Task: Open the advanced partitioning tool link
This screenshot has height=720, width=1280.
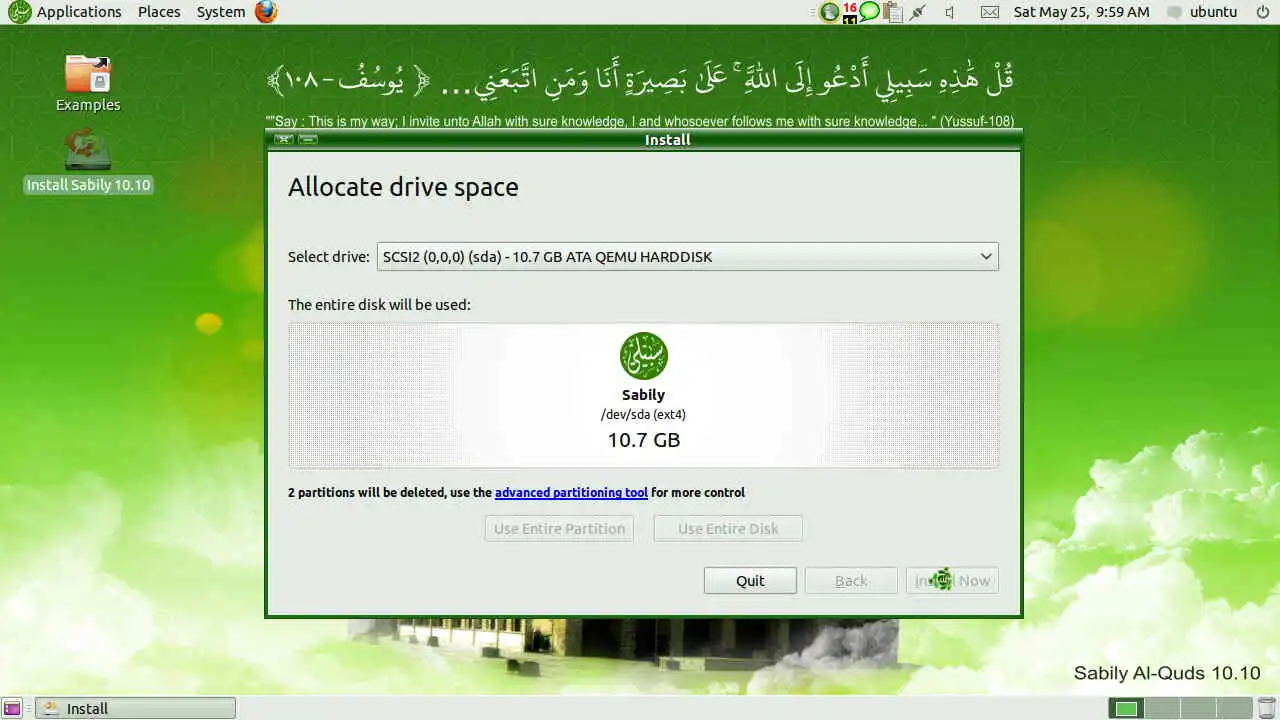Action: pyautogui.click(x=571, y=492)
